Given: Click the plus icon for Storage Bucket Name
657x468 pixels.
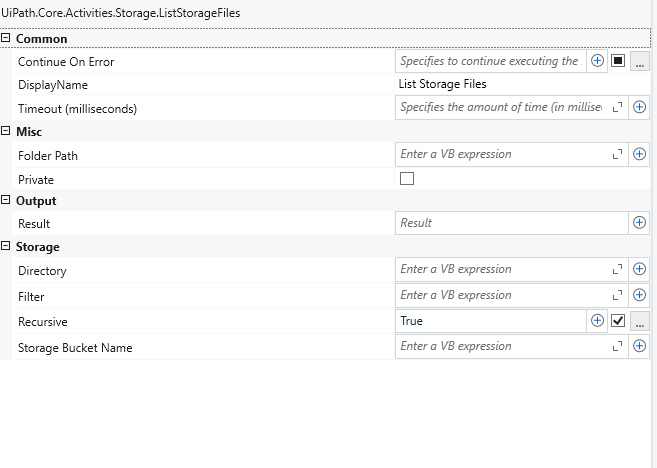Looking at the screenshot, I should 640,346.
